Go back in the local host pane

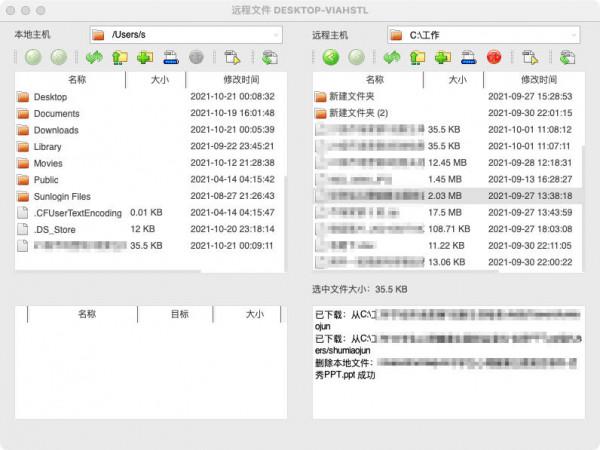(x=33, y=57)
